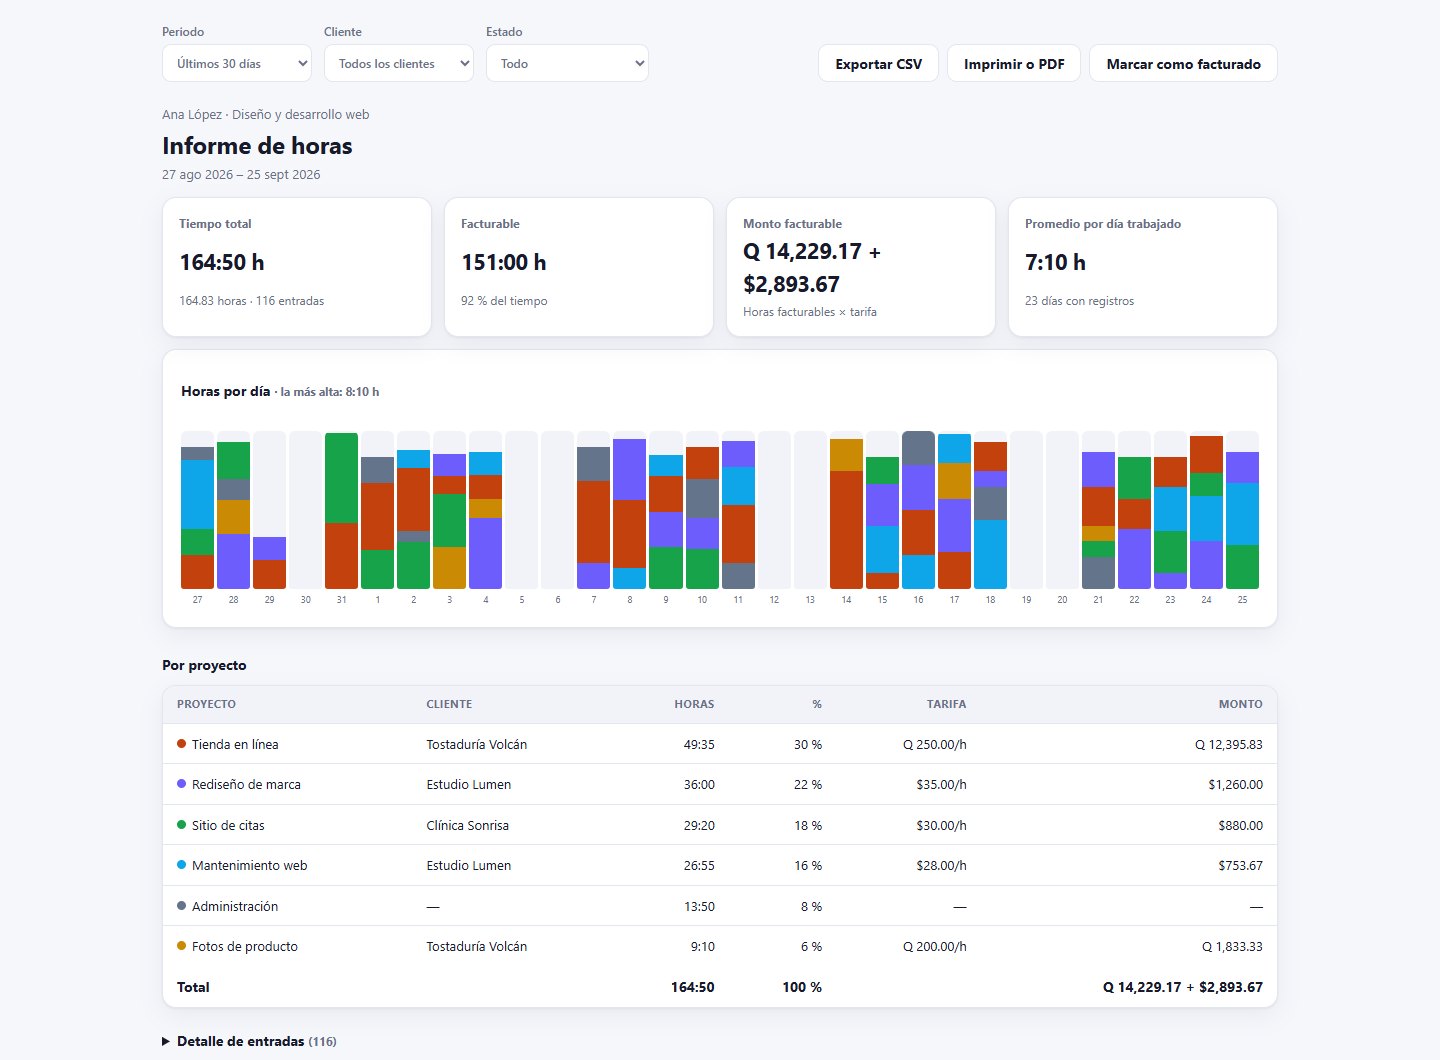The height and width of the screenshot is (1060, 1440).
Task: Click the 13:50 hours cell
Action: click(699, 907)
